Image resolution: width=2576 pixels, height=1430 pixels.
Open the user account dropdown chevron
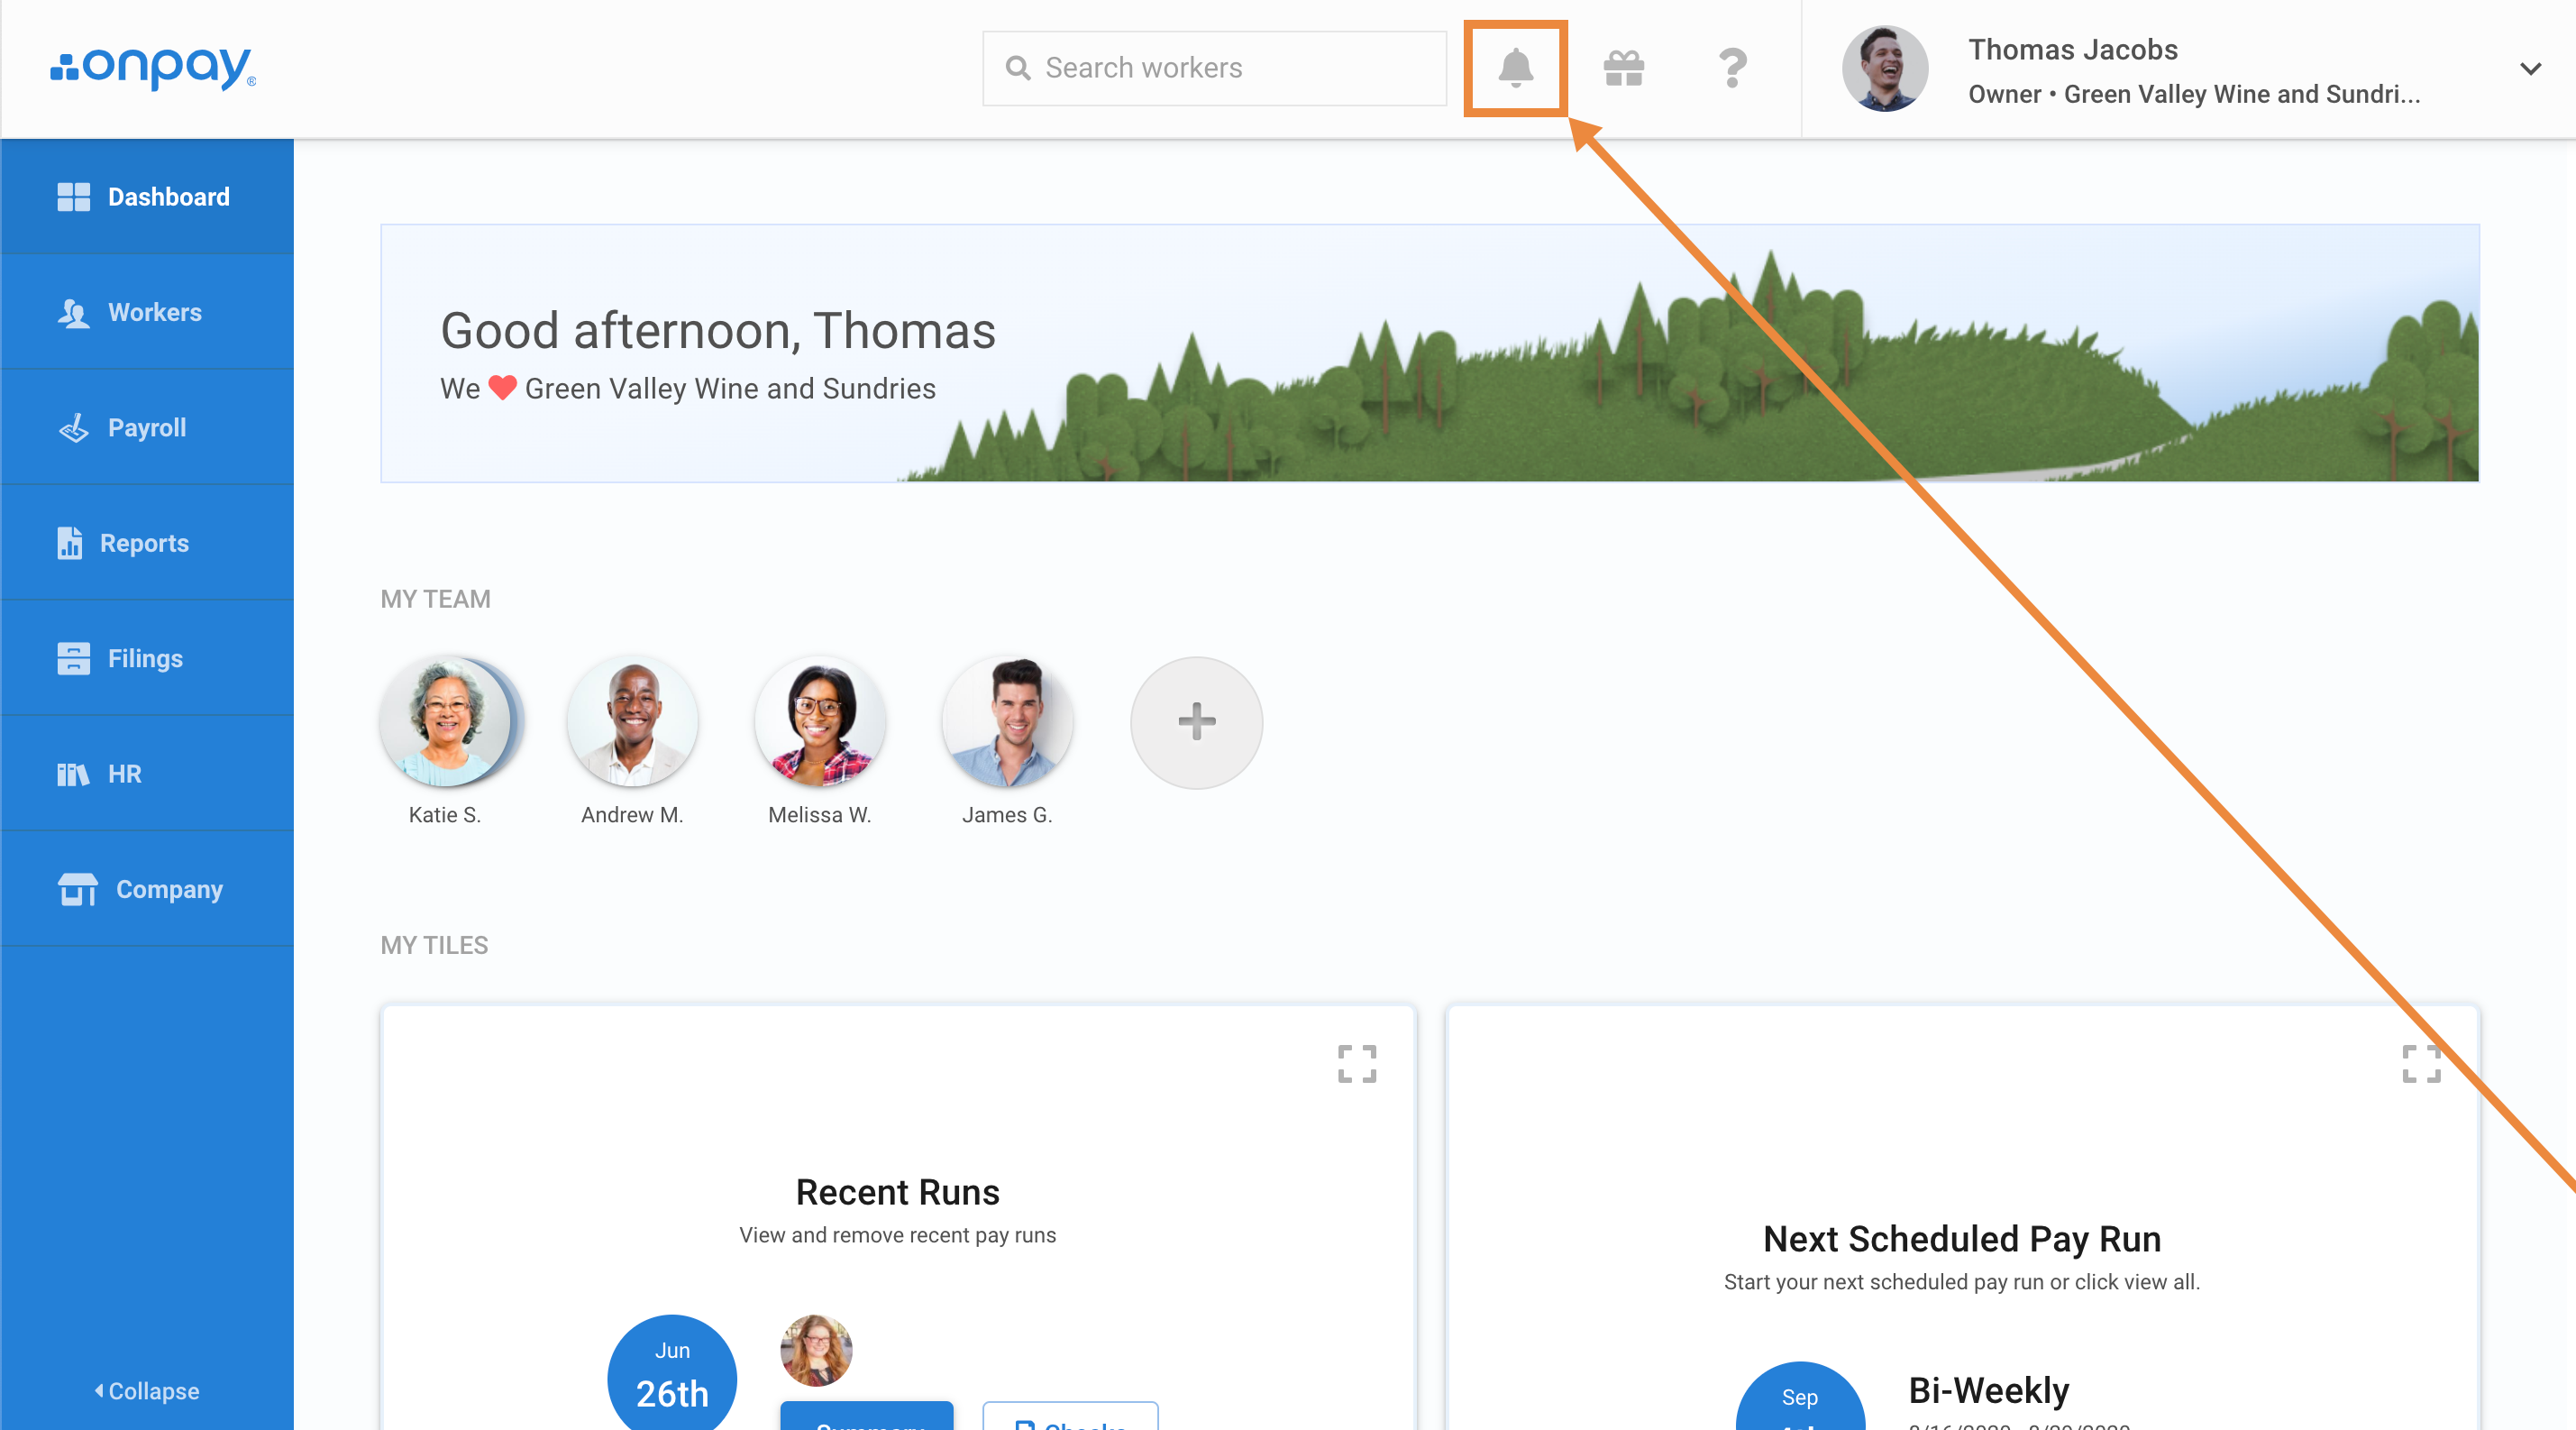2529,68
